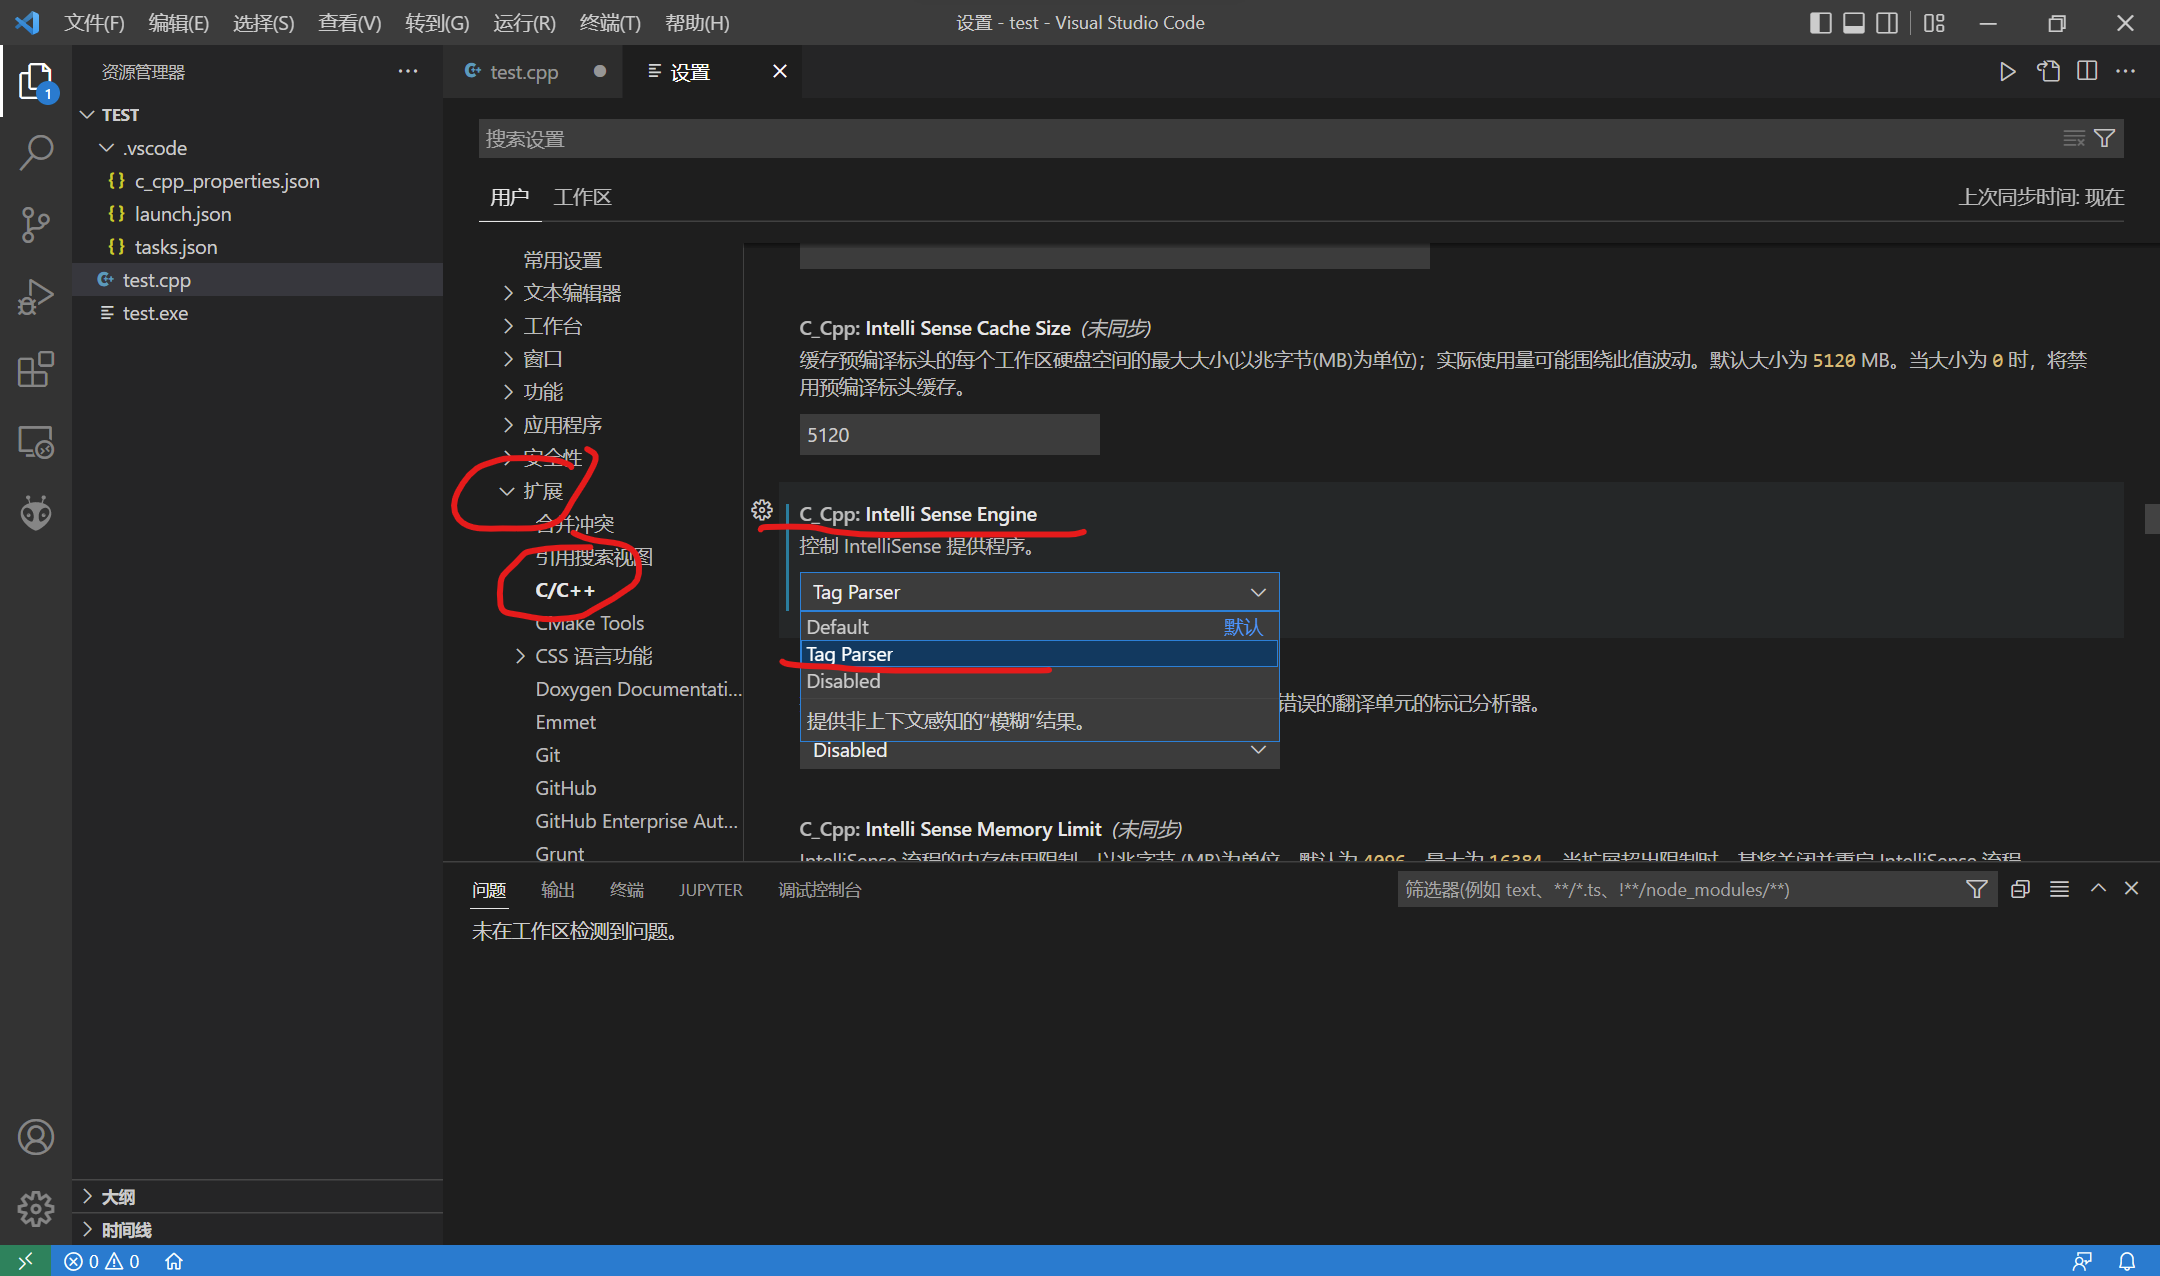Expand the 大纲 section
The width and height of the screenshot is (2160, 1276).
88,1196
